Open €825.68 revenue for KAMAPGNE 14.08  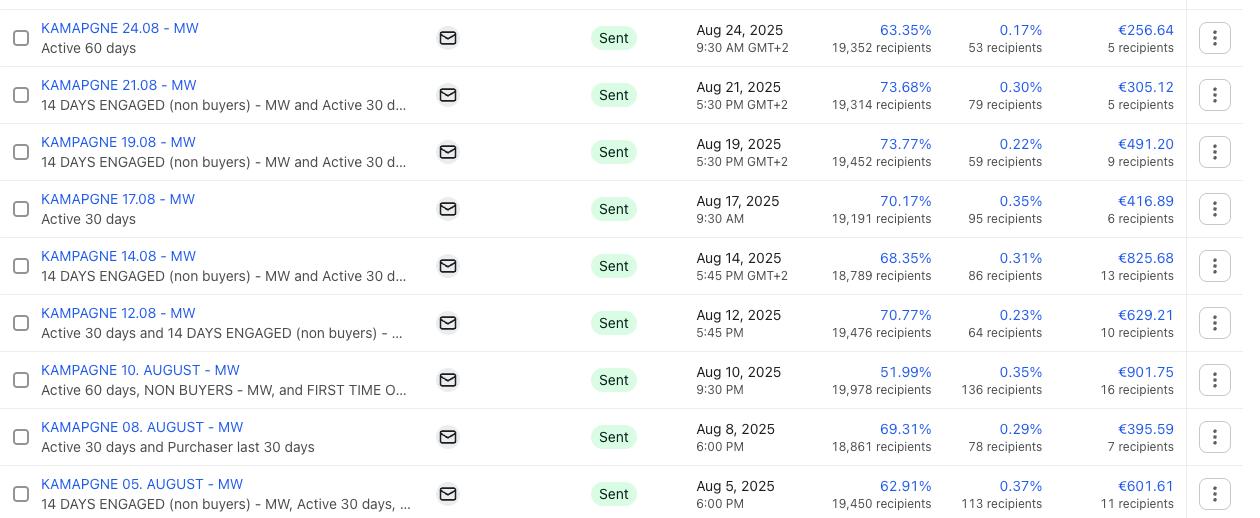[x=1145, y=258]
